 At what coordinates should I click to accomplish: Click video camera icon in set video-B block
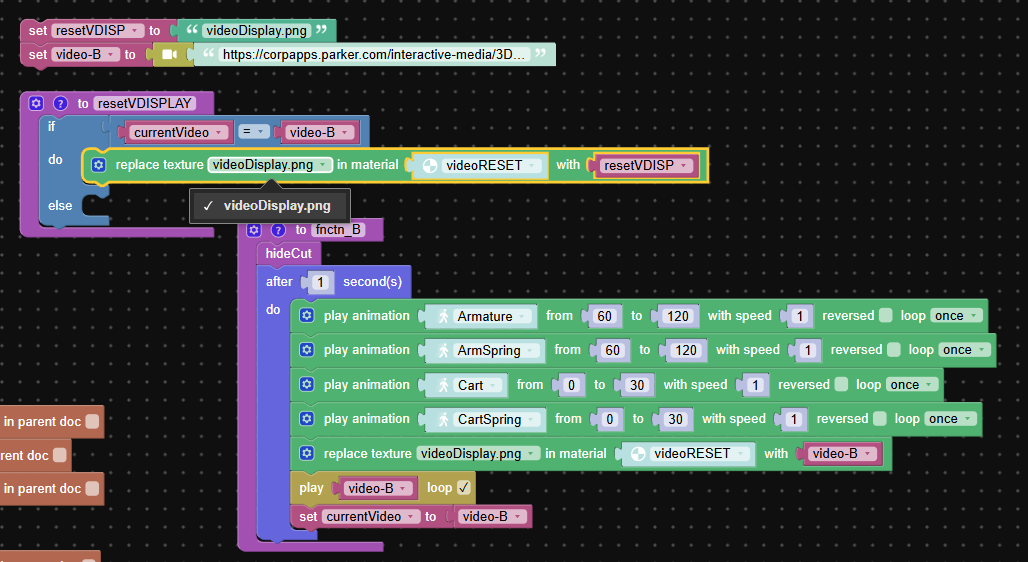pyautogui.click(x=169, y=54)
